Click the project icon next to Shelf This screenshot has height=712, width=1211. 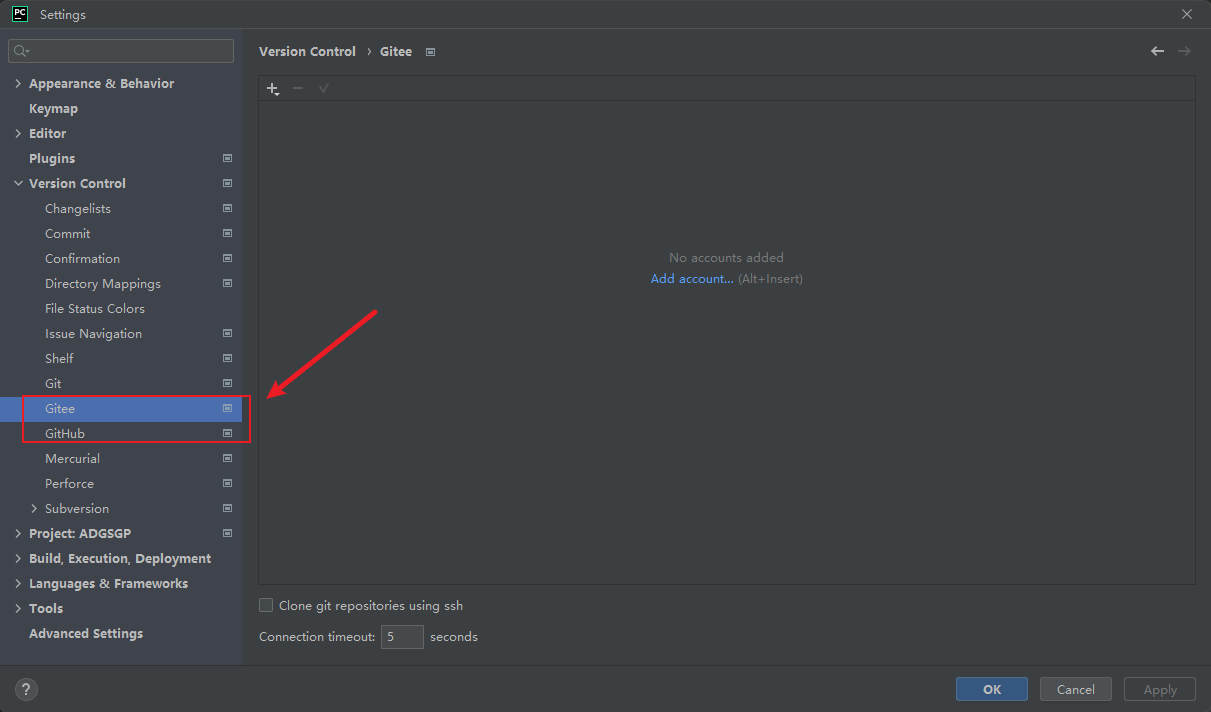(227, 358)
